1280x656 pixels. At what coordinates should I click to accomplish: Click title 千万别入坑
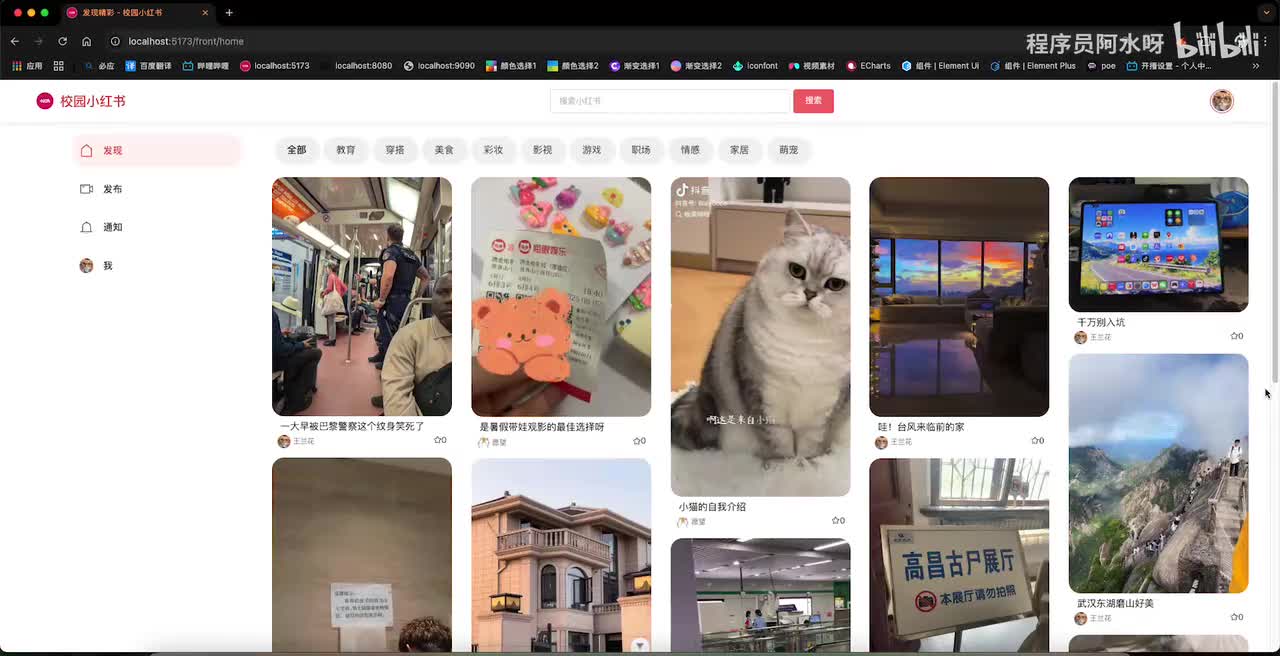tap(1101, 323)
